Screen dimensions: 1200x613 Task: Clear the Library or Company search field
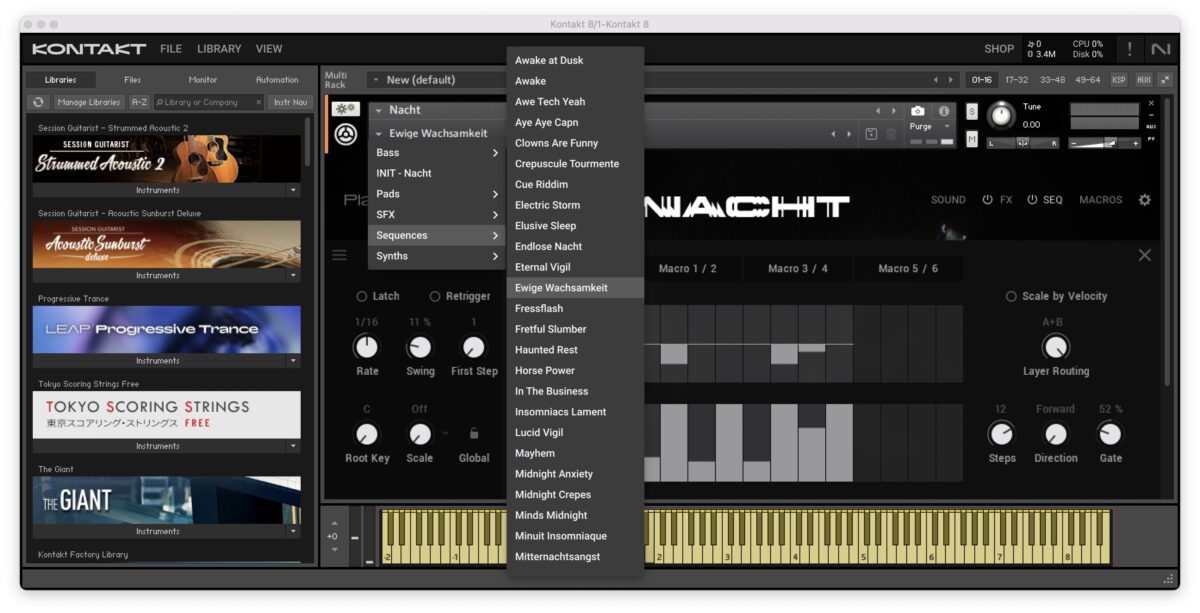coord(259,102)
